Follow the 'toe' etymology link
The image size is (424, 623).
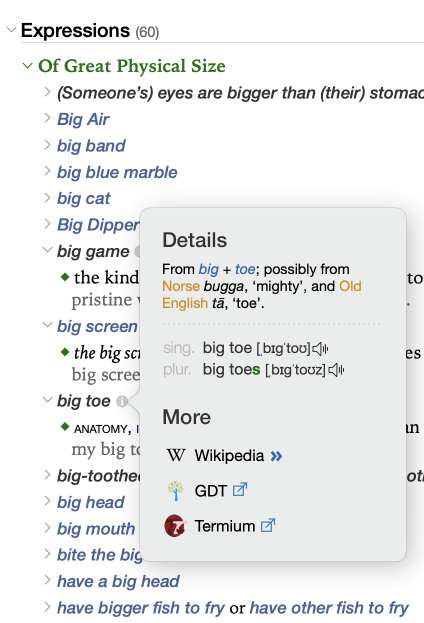(x=245, y=269)
